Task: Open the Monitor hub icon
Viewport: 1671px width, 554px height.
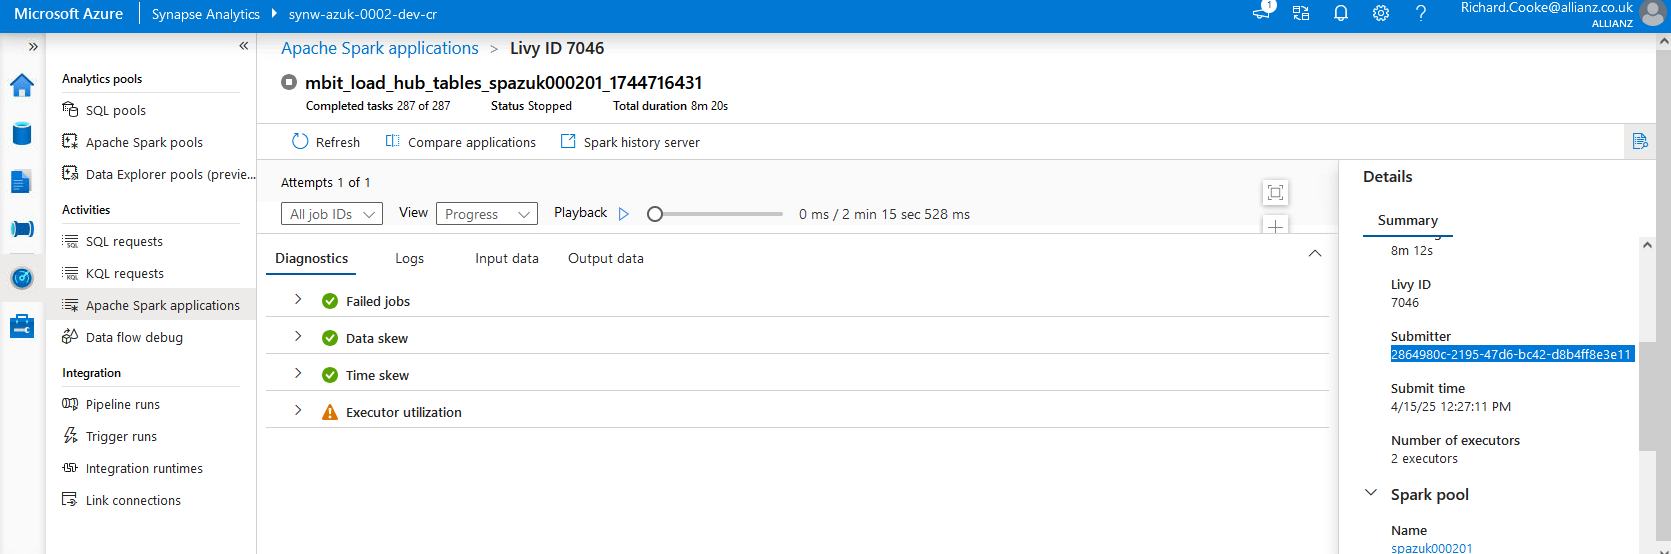Action: 22,278
